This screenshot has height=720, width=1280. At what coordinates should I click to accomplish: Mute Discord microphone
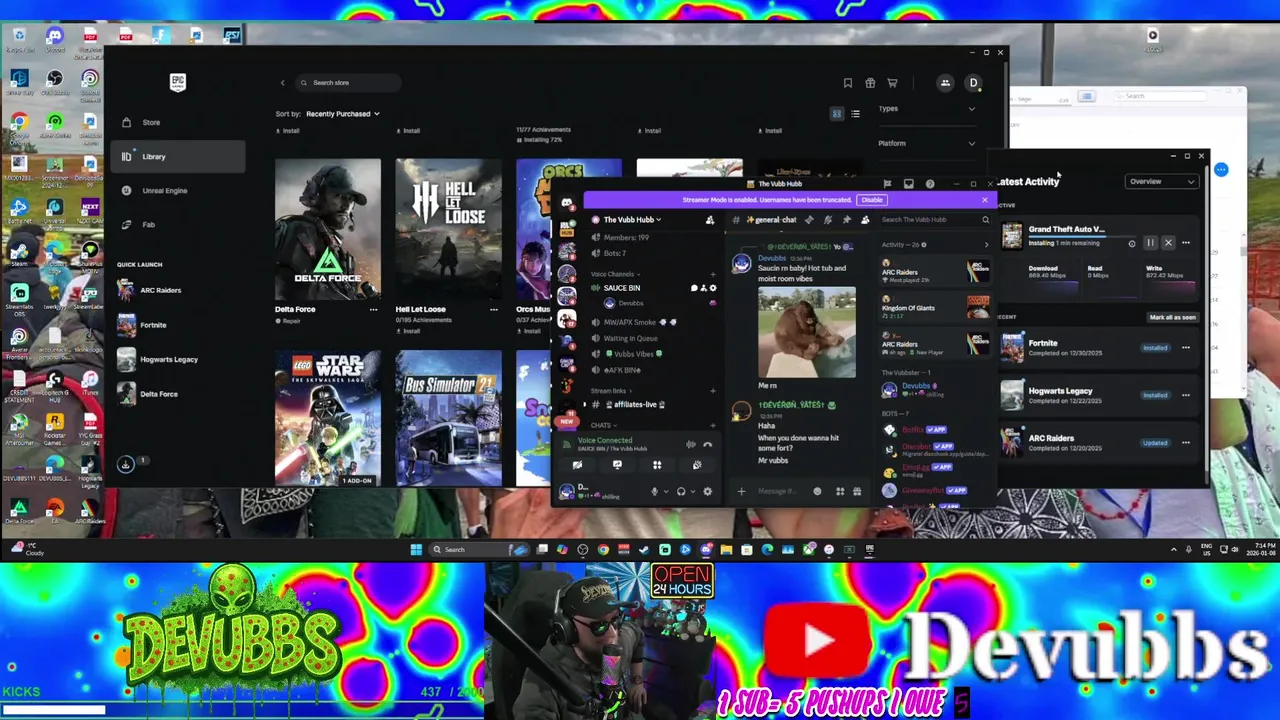655,491
